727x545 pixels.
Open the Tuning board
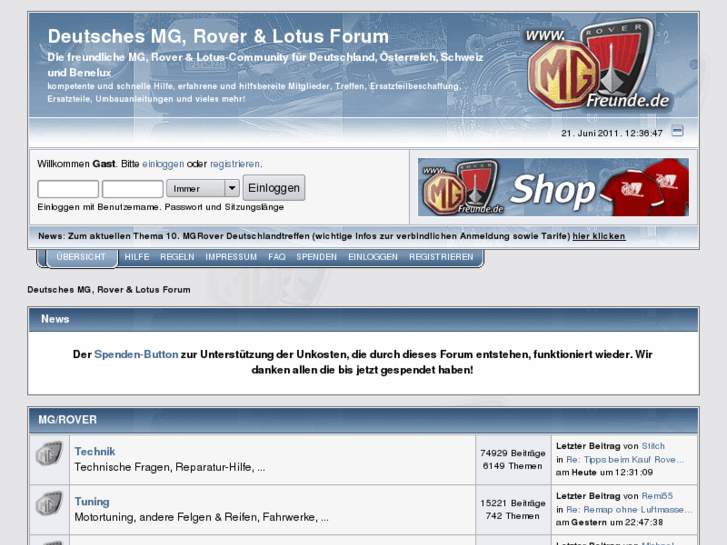92,501
